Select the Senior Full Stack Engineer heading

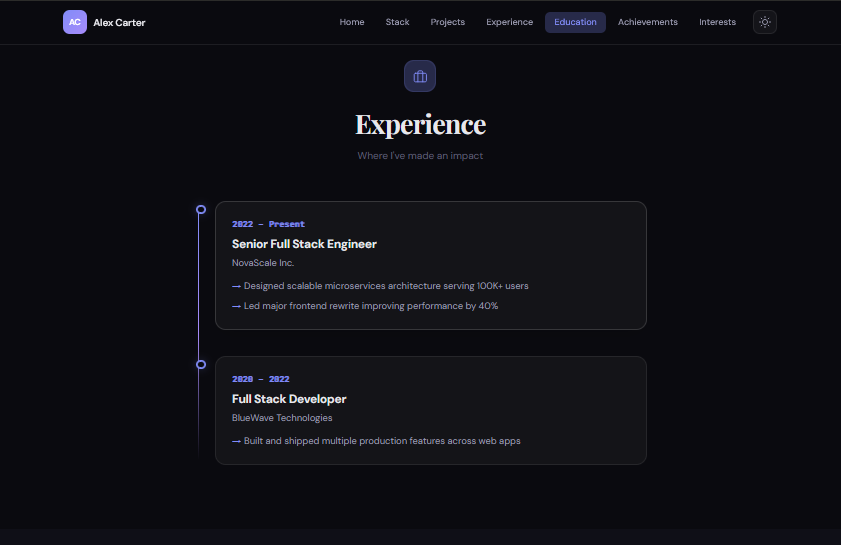(304, 244)
